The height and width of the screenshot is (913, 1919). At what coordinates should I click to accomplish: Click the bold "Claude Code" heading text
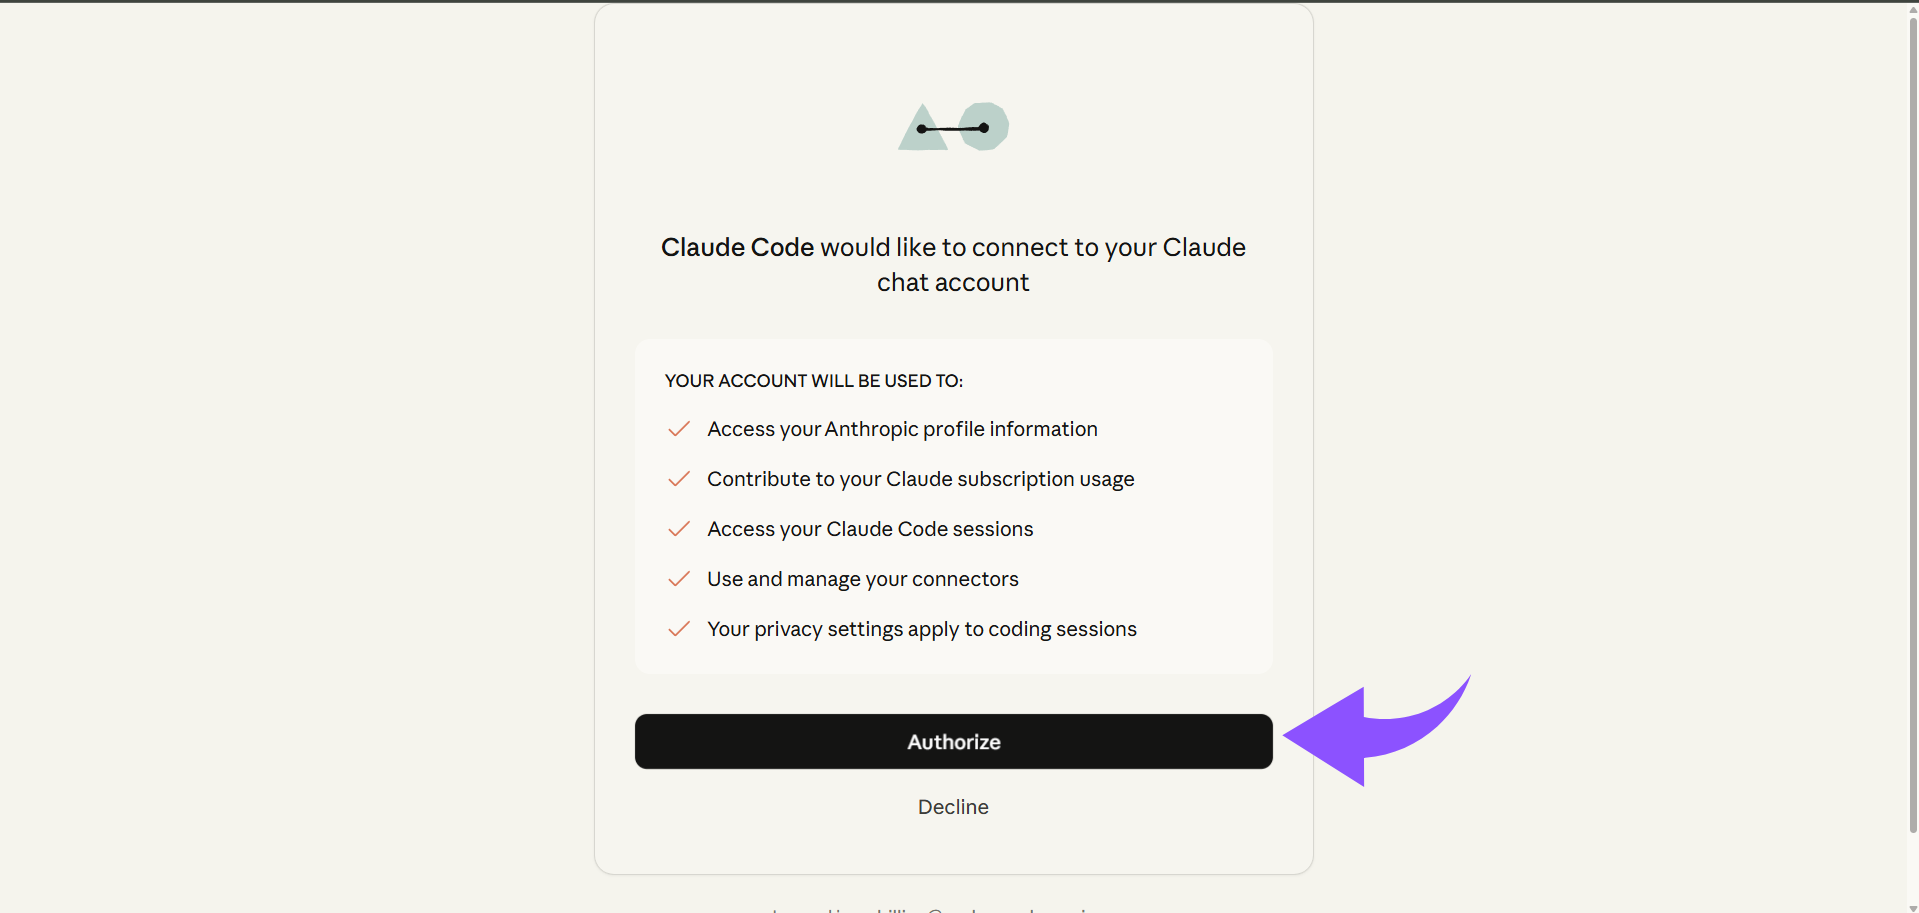[x=737, y=247]
